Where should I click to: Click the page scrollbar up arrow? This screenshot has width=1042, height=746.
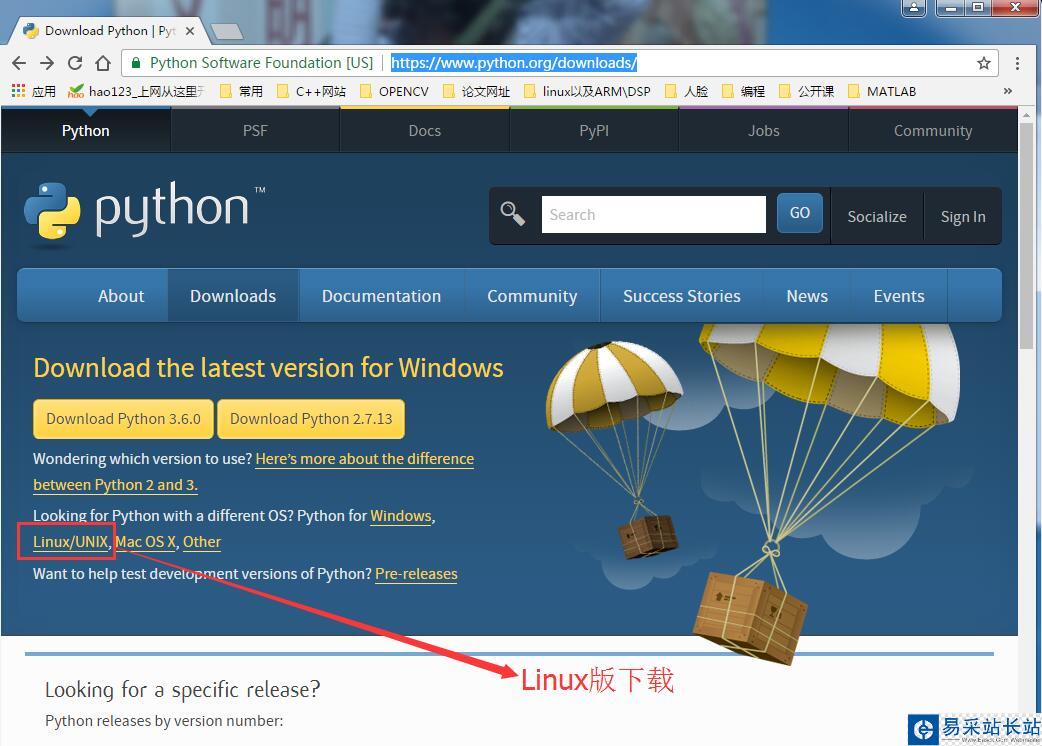click(x=1027, y=115)
